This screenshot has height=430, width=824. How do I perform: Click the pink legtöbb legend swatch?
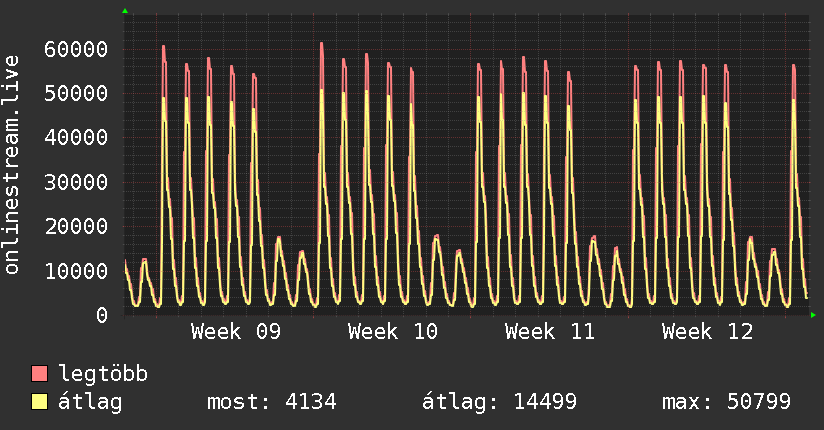[x=39, y=373]
